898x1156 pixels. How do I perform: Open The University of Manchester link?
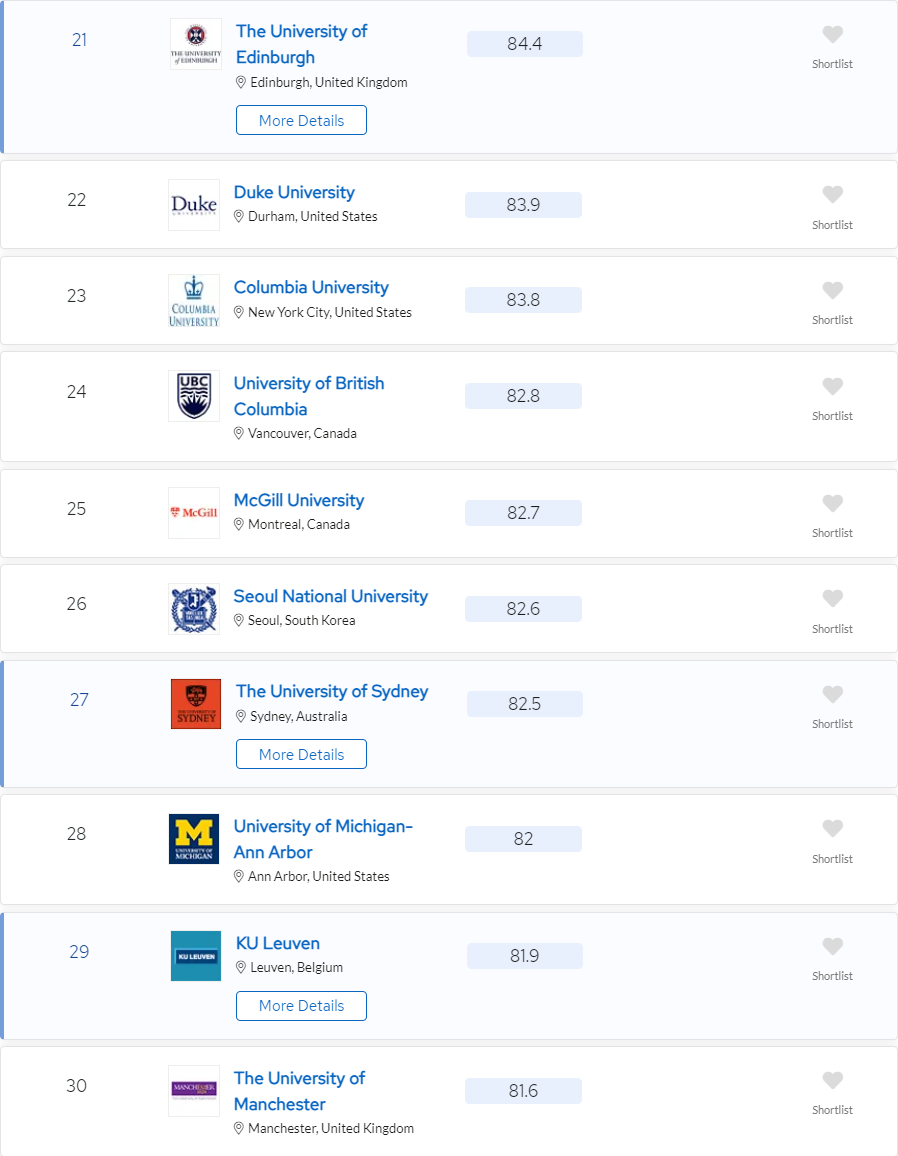(299, 1091)
